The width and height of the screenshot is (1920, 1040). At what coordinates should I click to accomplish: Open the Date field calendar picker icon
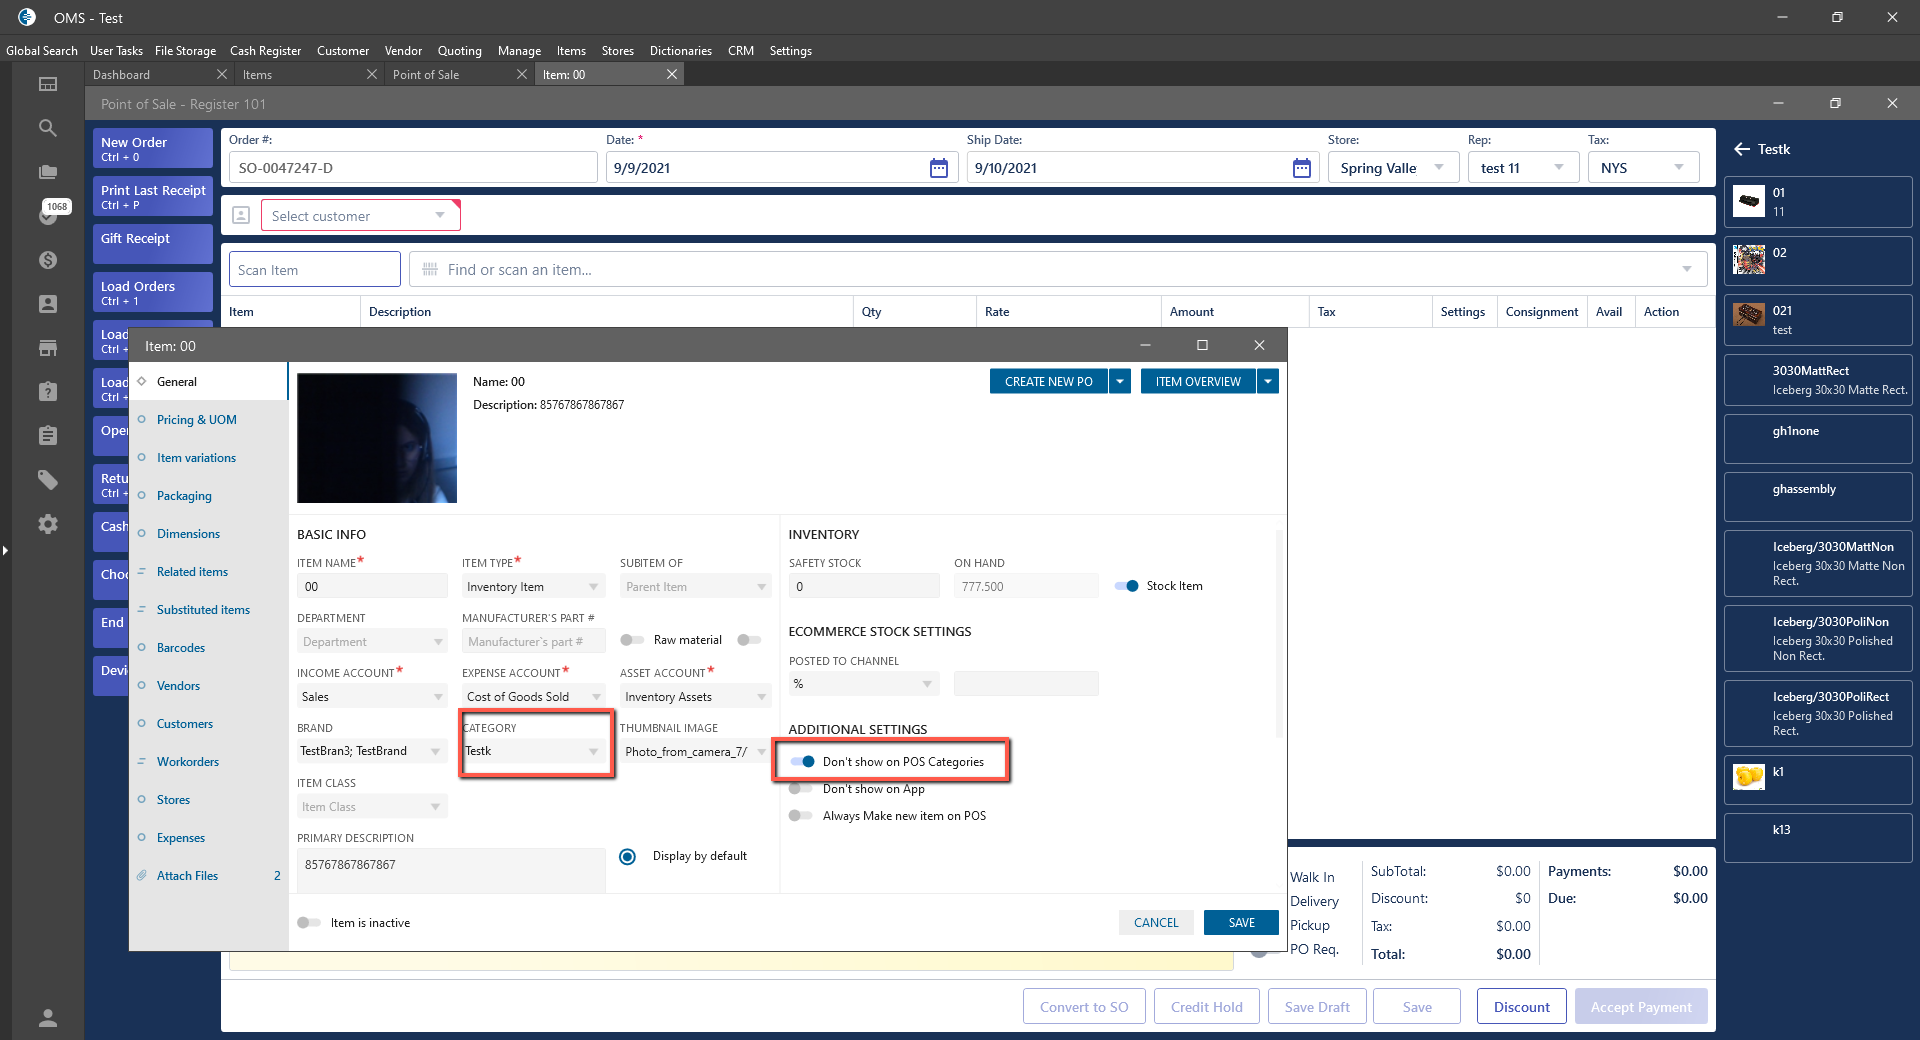tap(938, 168)
